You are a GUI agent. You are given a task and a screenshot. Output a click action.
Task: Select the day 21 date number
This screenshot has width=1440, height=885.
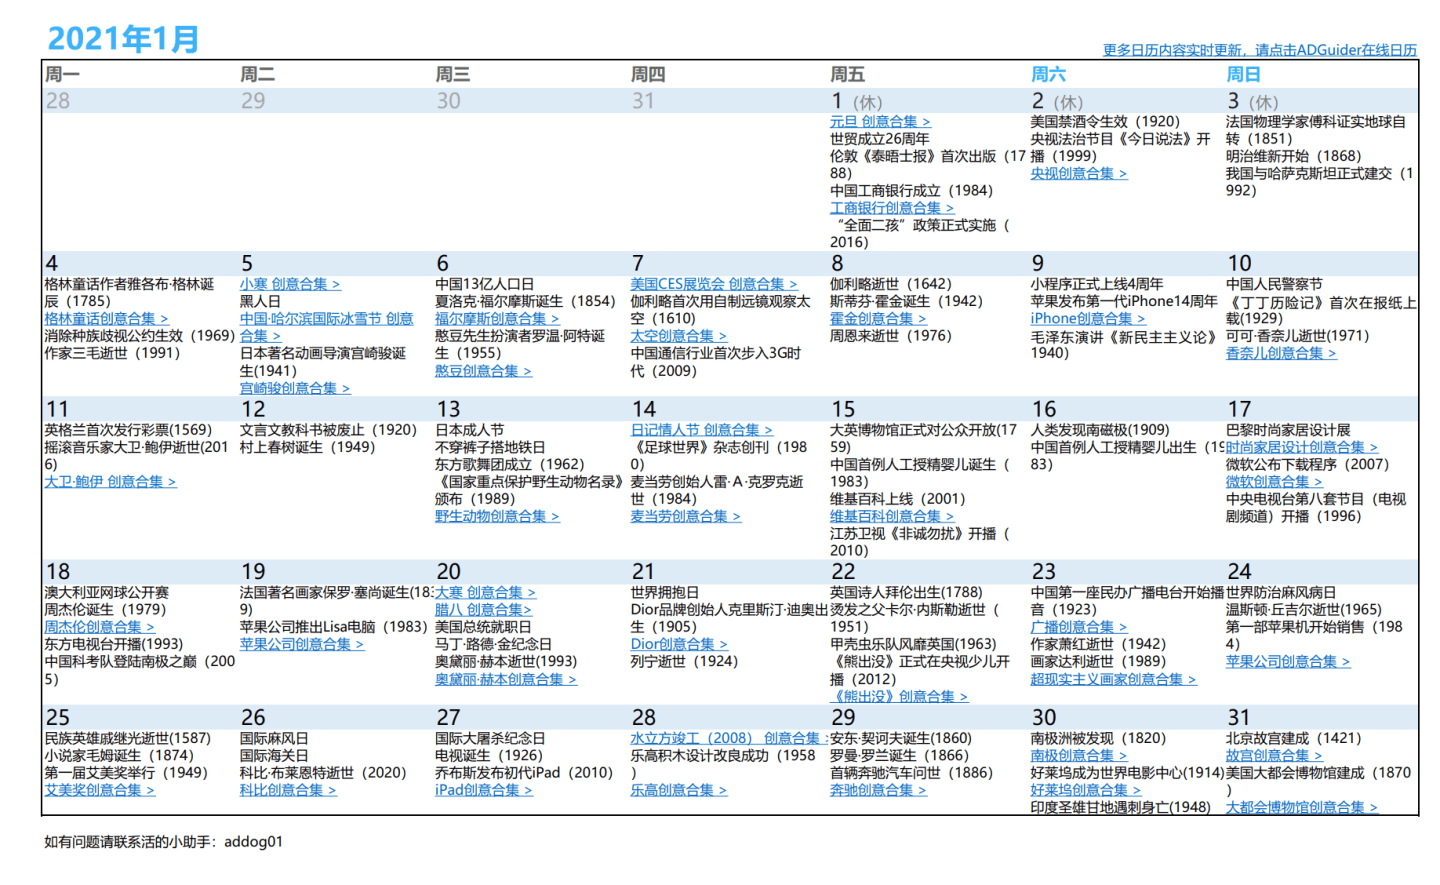[643, 572]
